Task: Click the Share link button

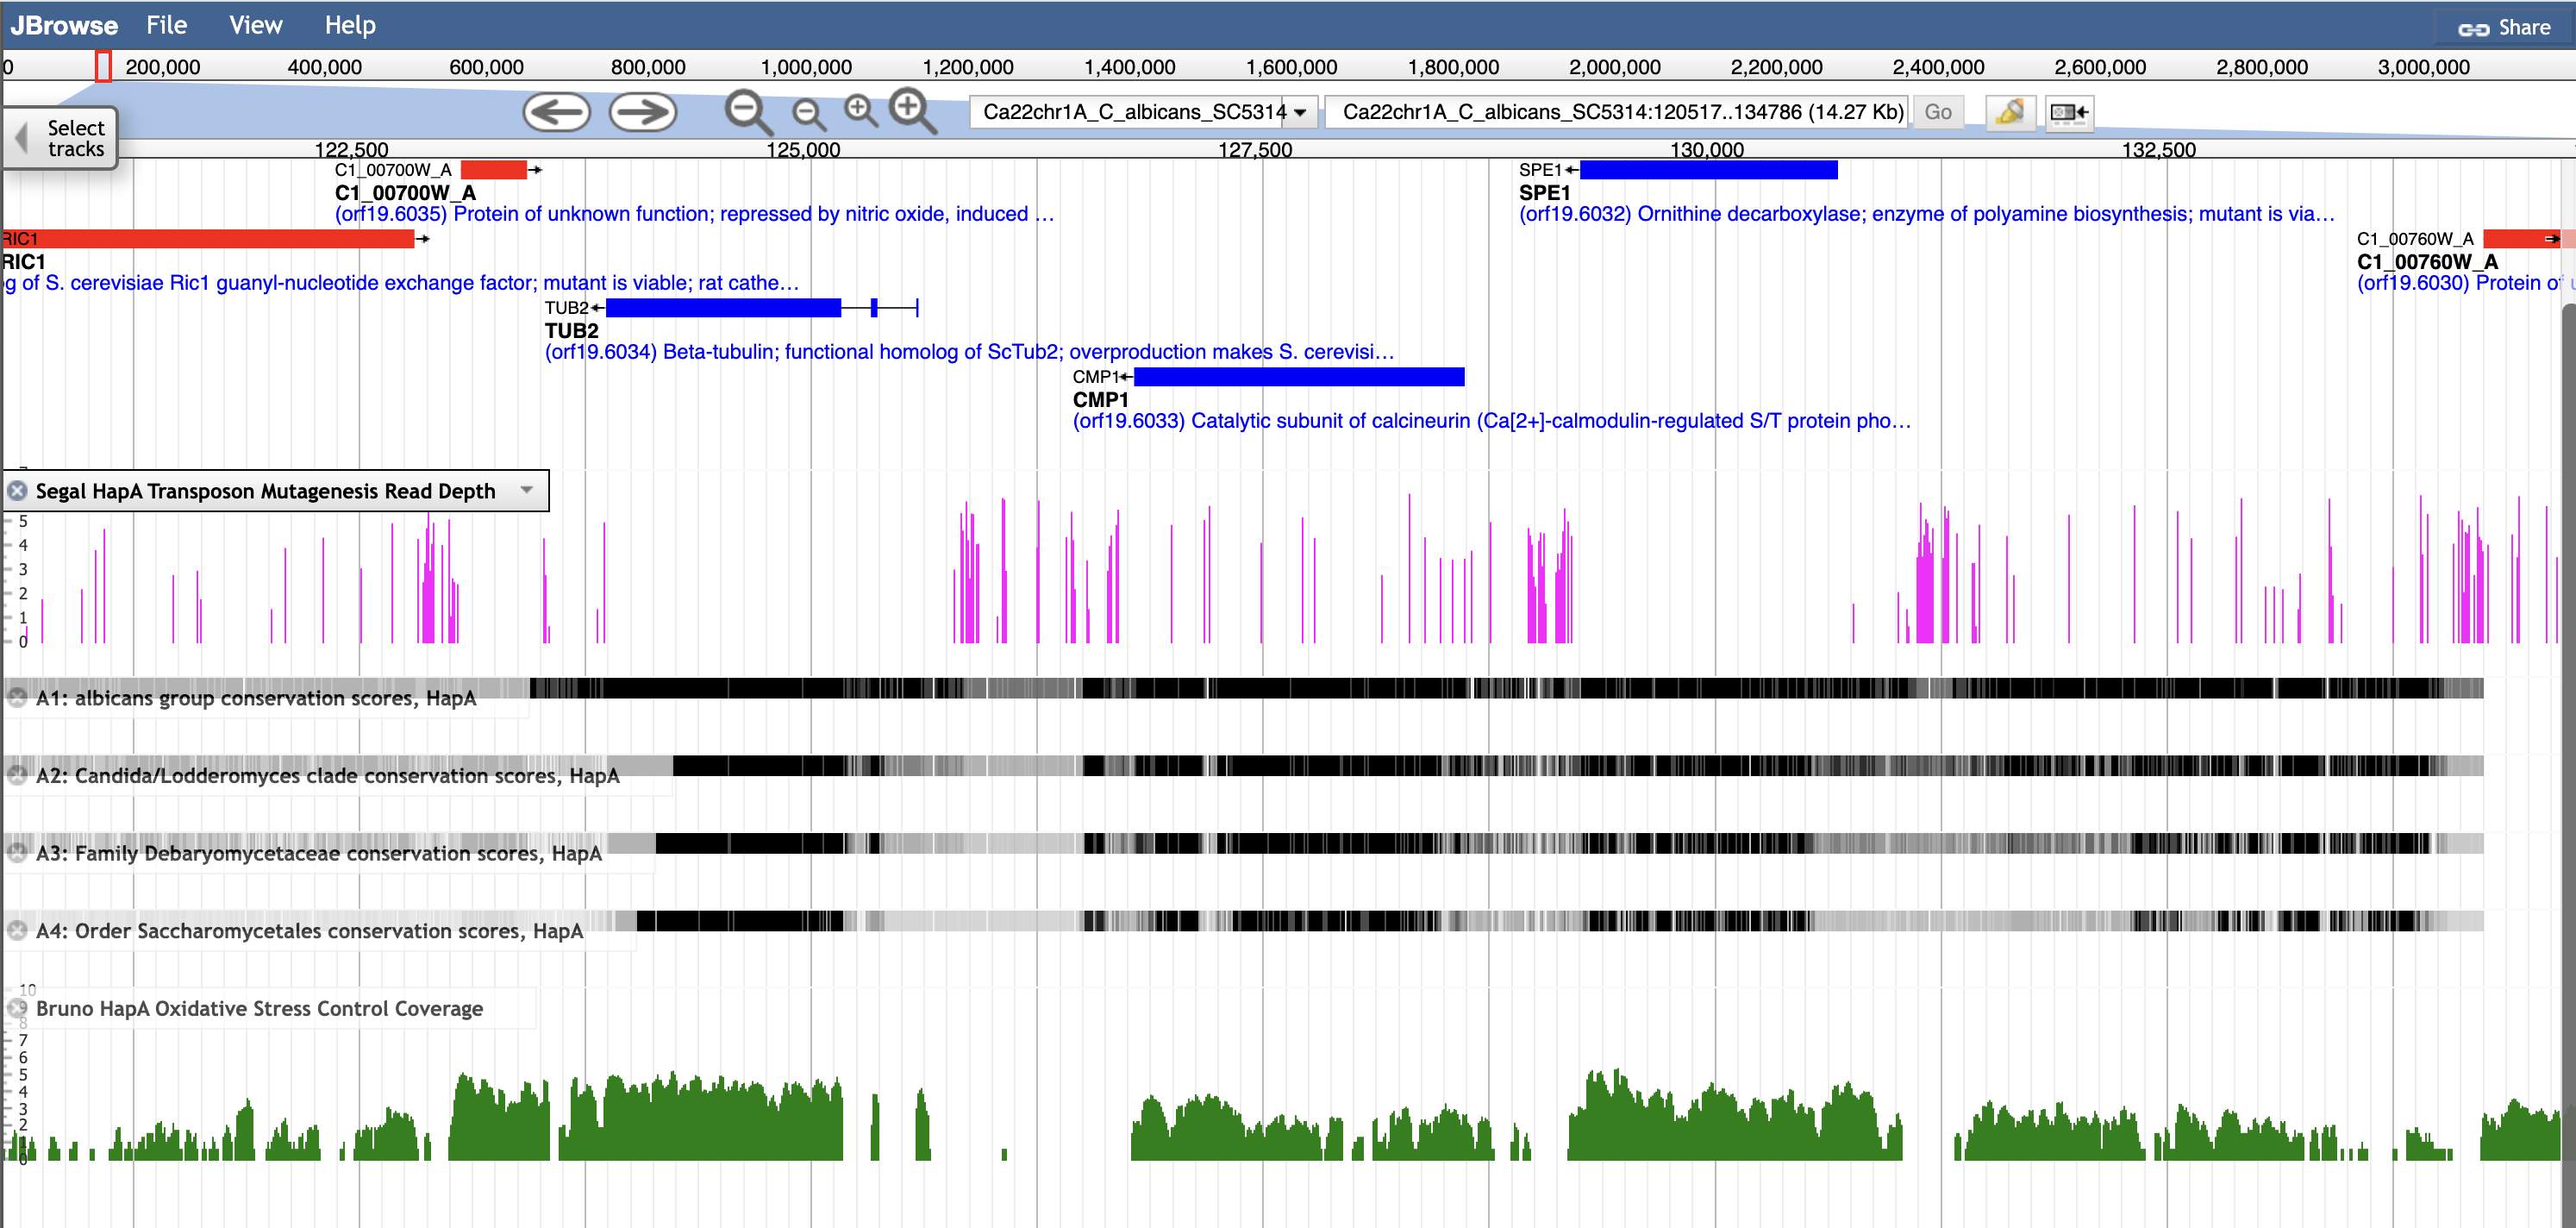Action: click(2504, 28)
